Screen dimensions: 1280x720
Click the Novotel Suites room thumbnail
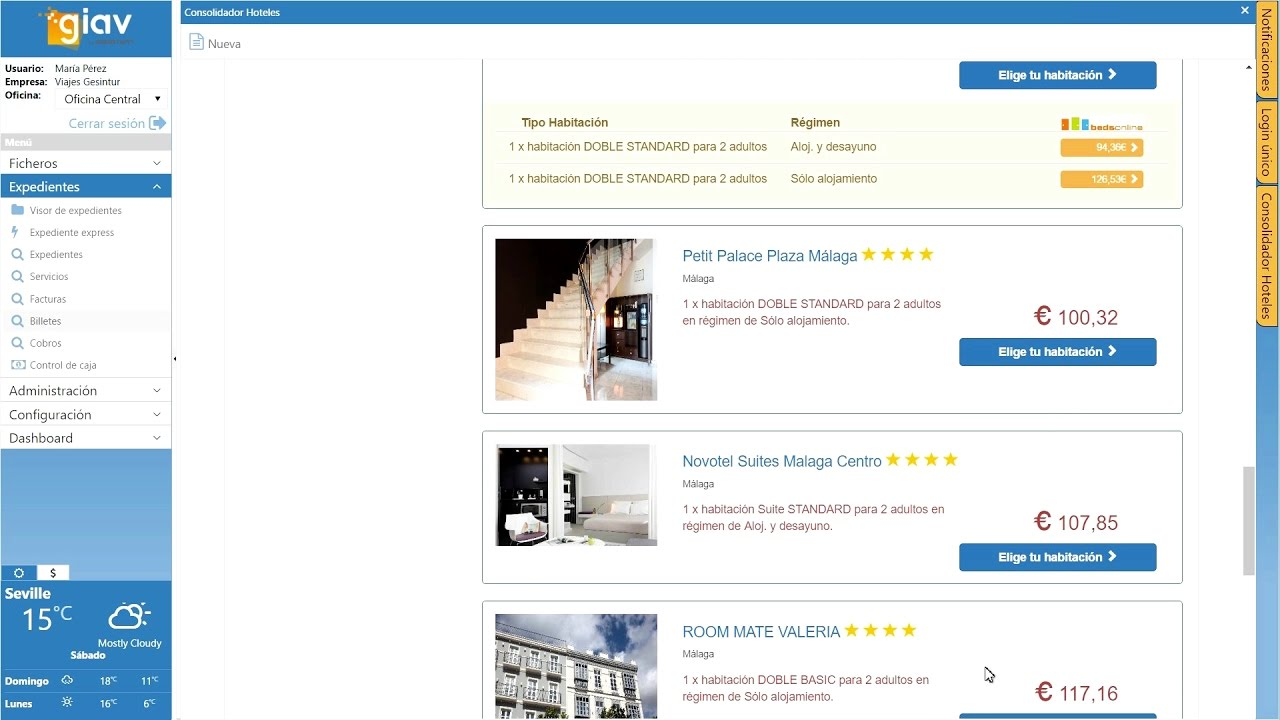576,495
